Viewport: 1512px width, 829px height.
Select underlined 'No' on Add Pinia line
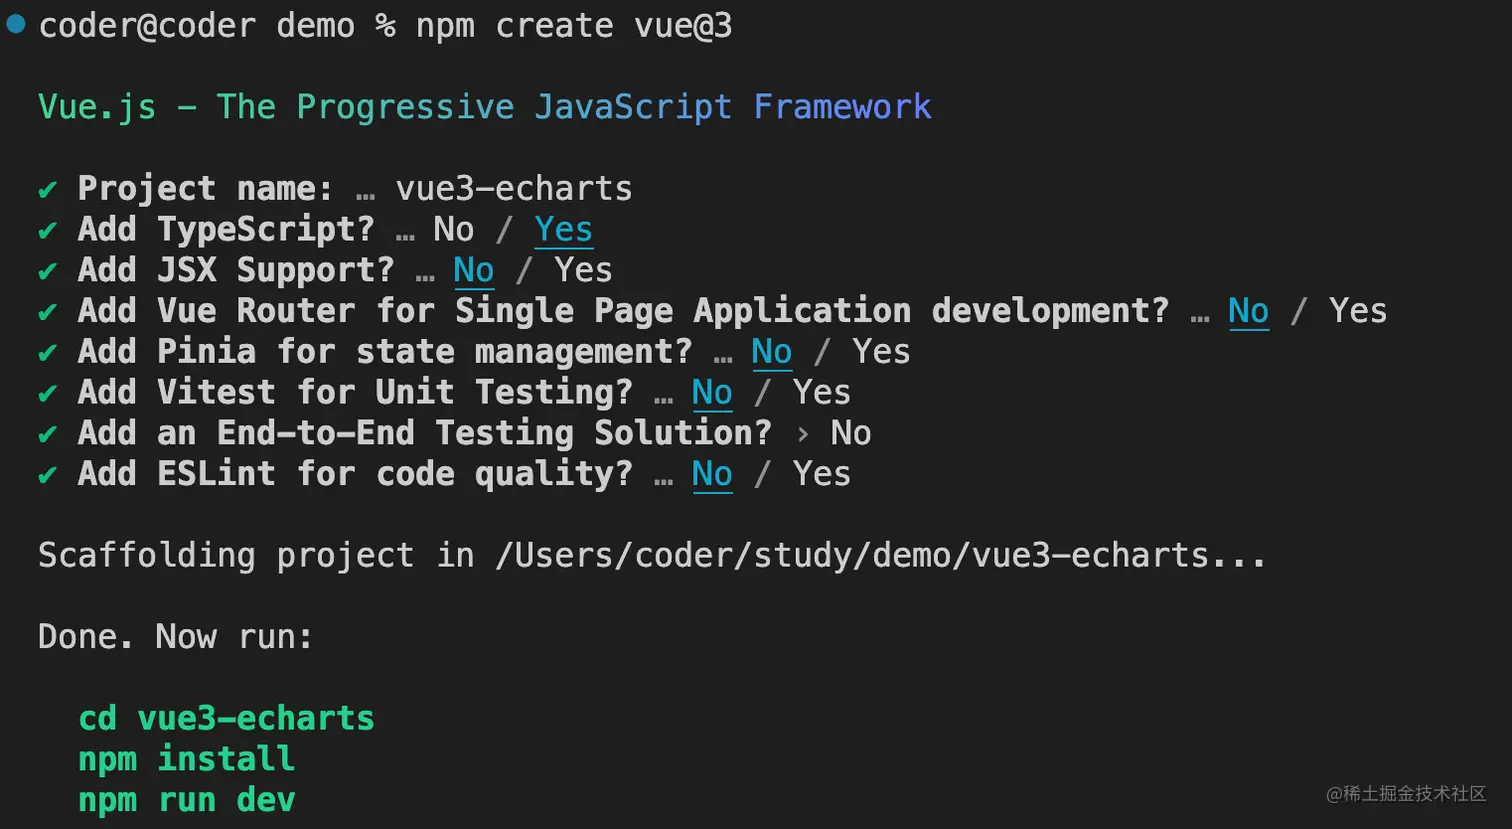(771, 352)
